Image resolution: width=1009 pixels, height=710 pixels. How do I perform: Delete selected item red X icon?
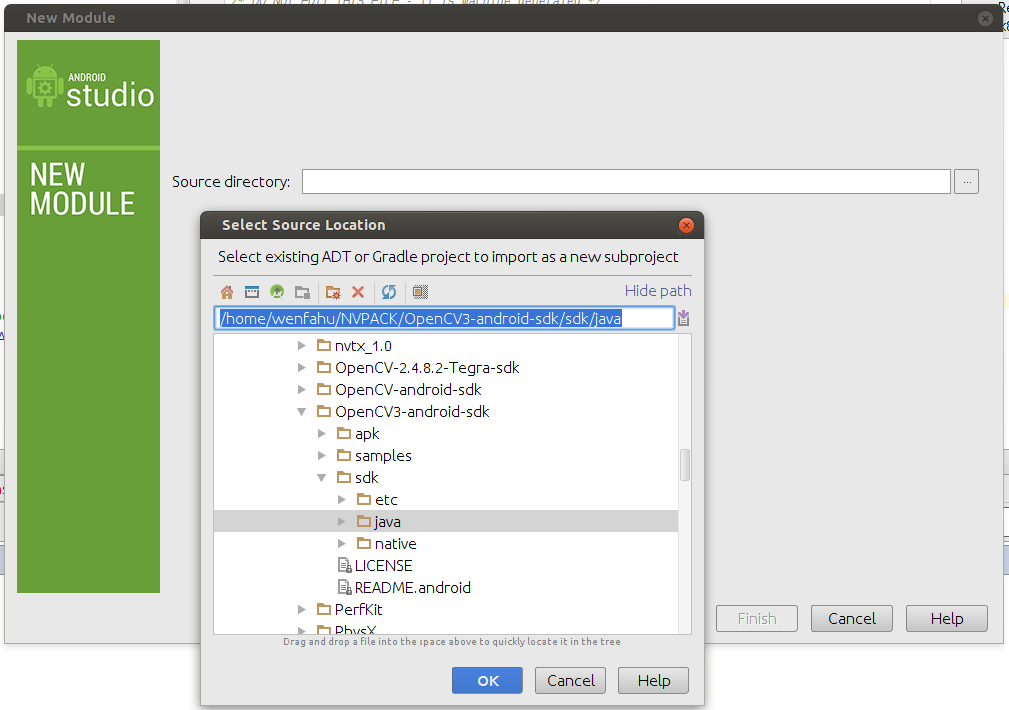(358, 292)
